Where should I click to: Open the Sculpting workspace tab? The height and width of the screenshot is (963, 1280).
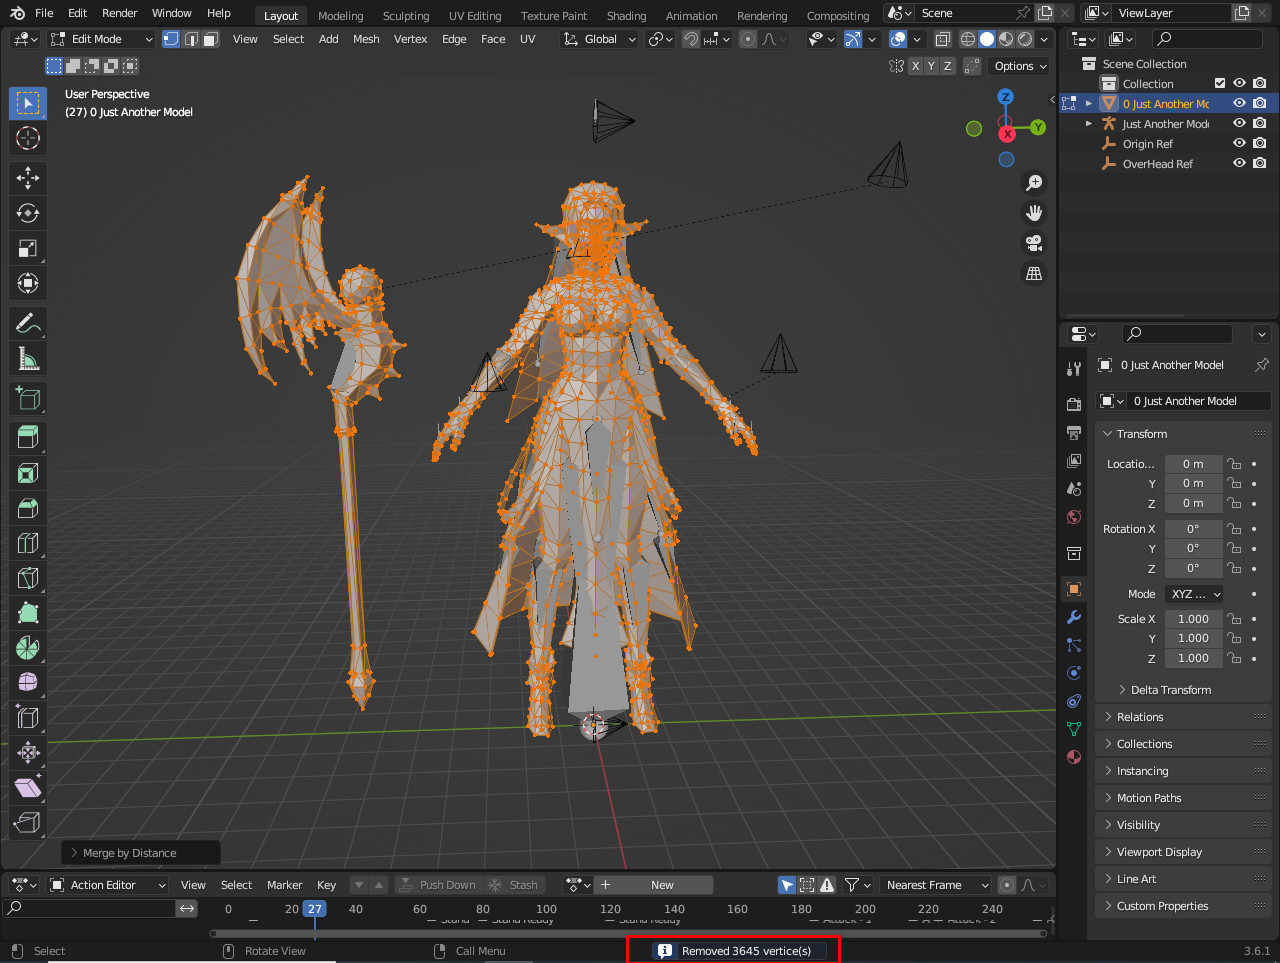[405, 16]
